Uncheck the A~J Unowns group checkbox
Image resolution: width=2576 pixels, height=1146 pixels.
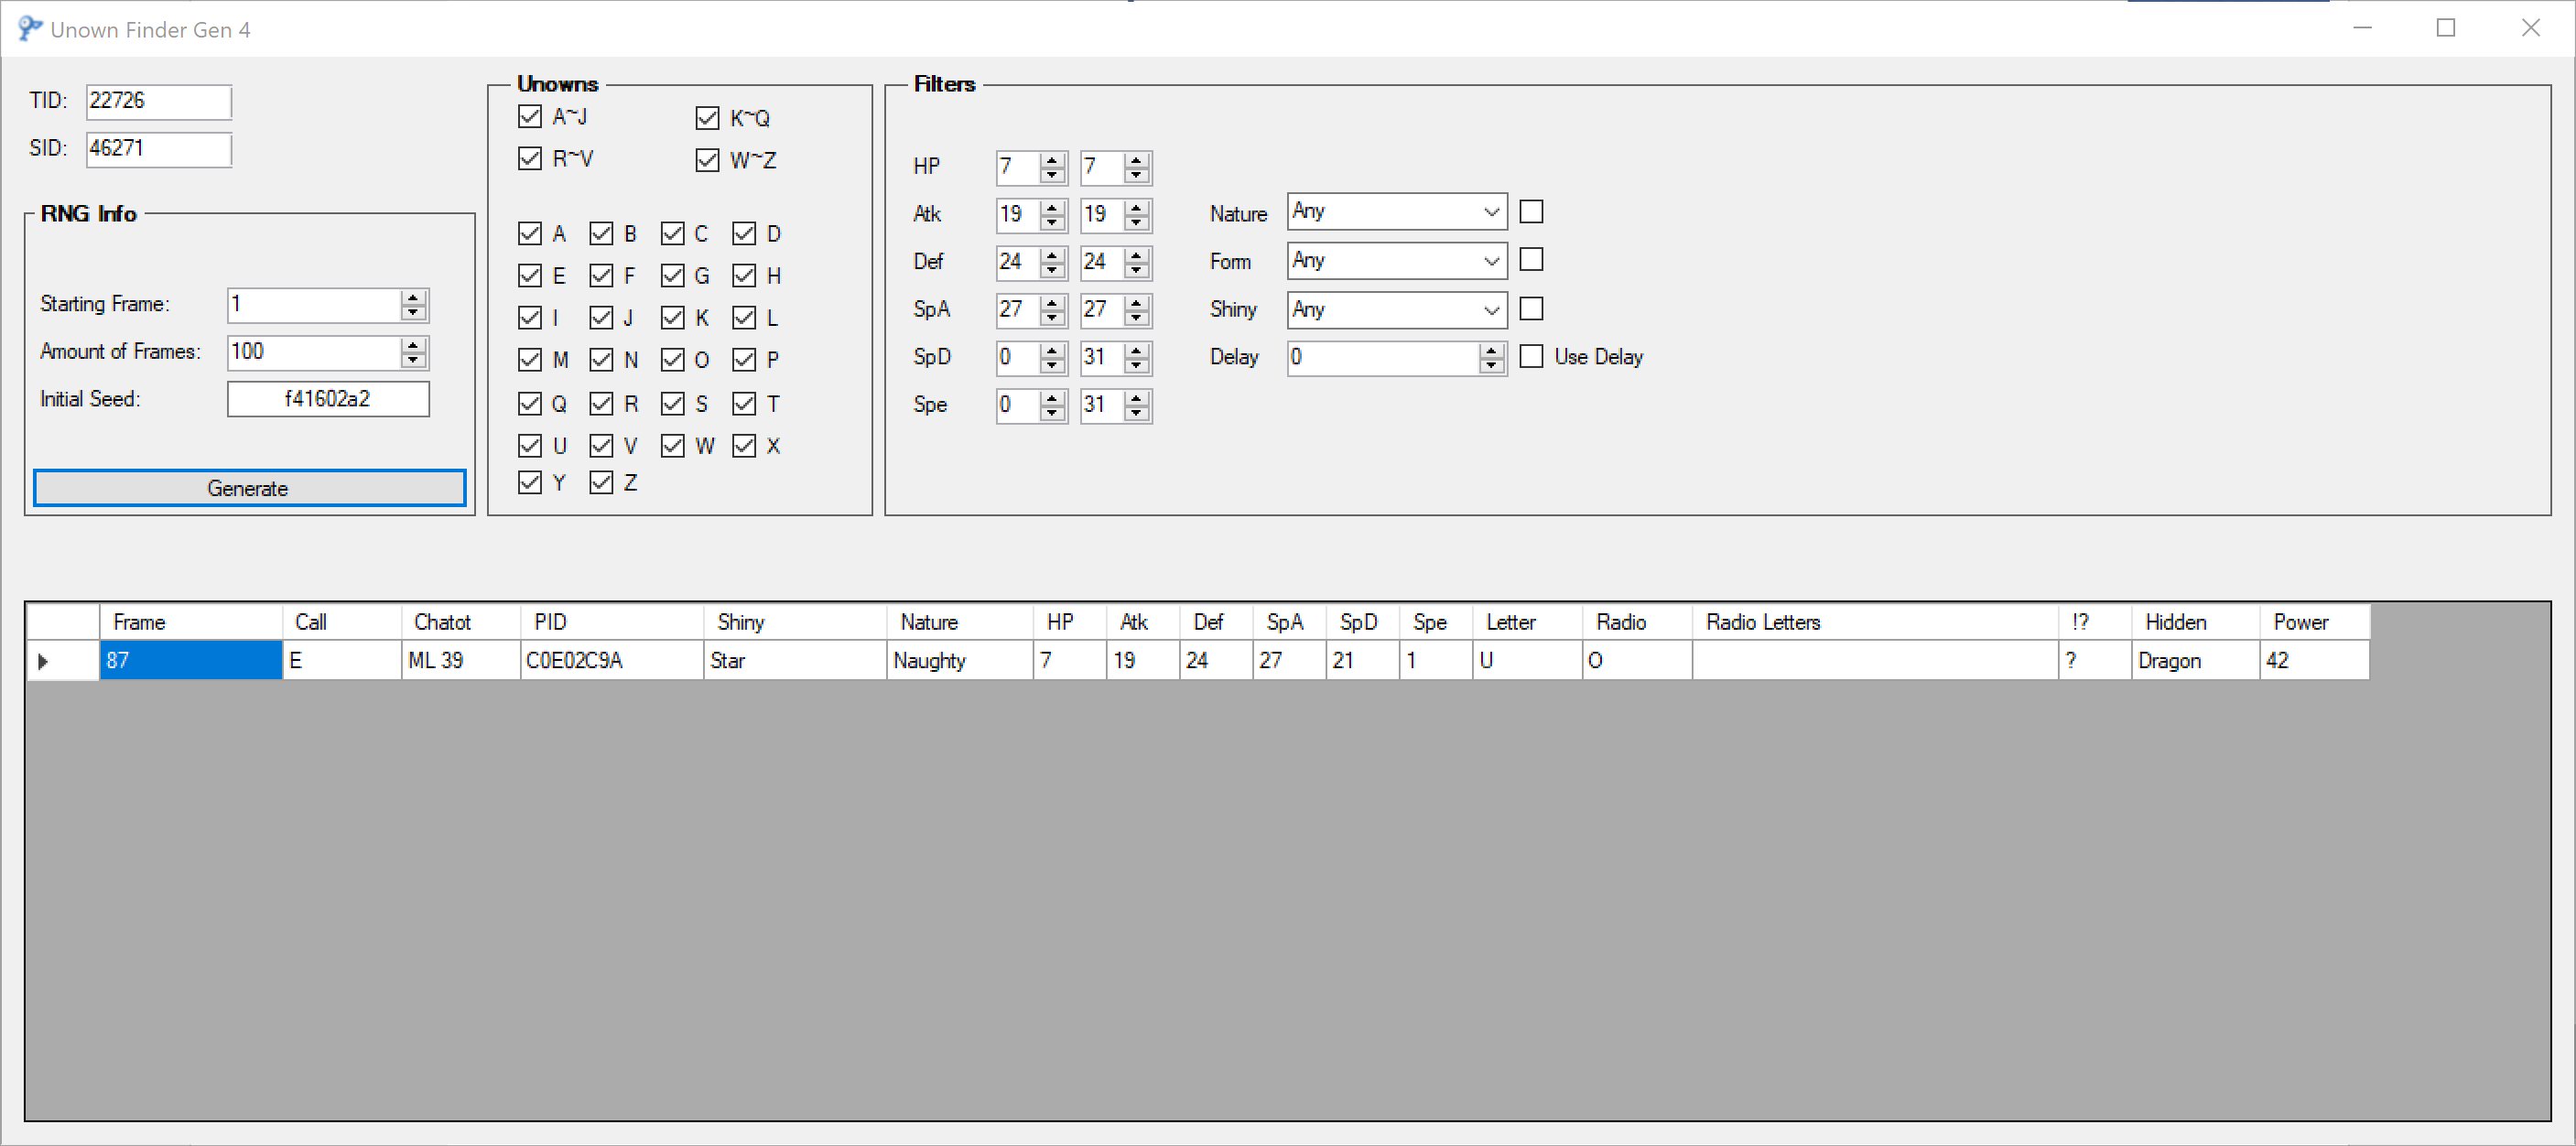(x=530, y=117)
